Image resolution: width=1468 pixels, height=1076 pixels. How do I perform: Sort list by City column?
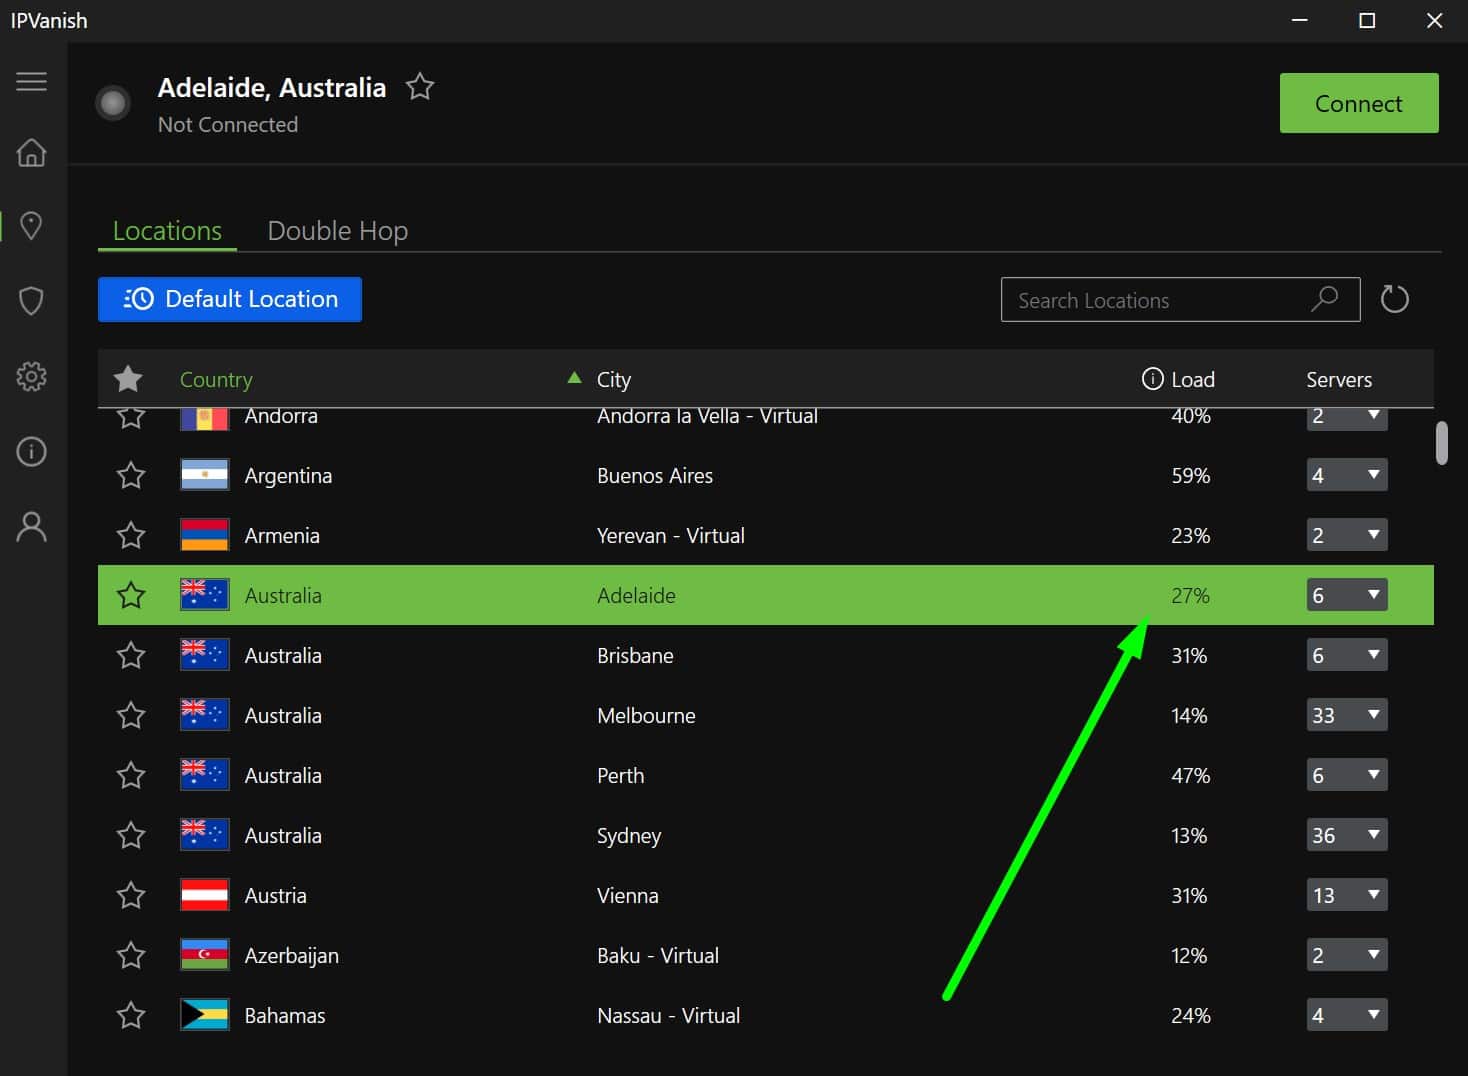pos(614,379)
